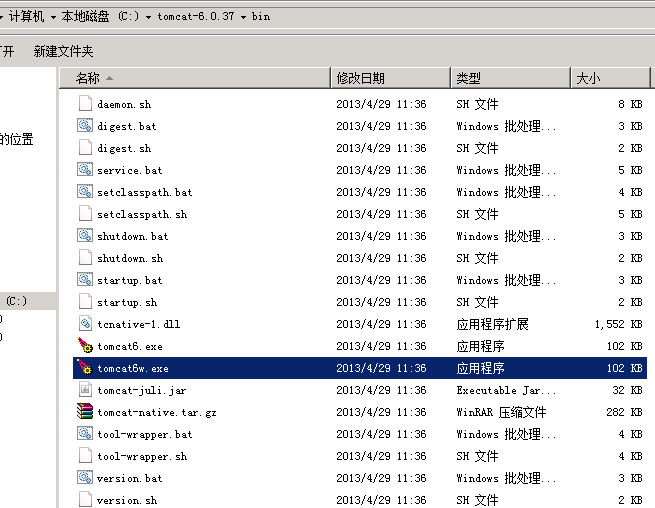Image resolution: width=655 pixels, height=508 pixels.
Task: Click the shutdown.sh file icon
Action: 85,257
